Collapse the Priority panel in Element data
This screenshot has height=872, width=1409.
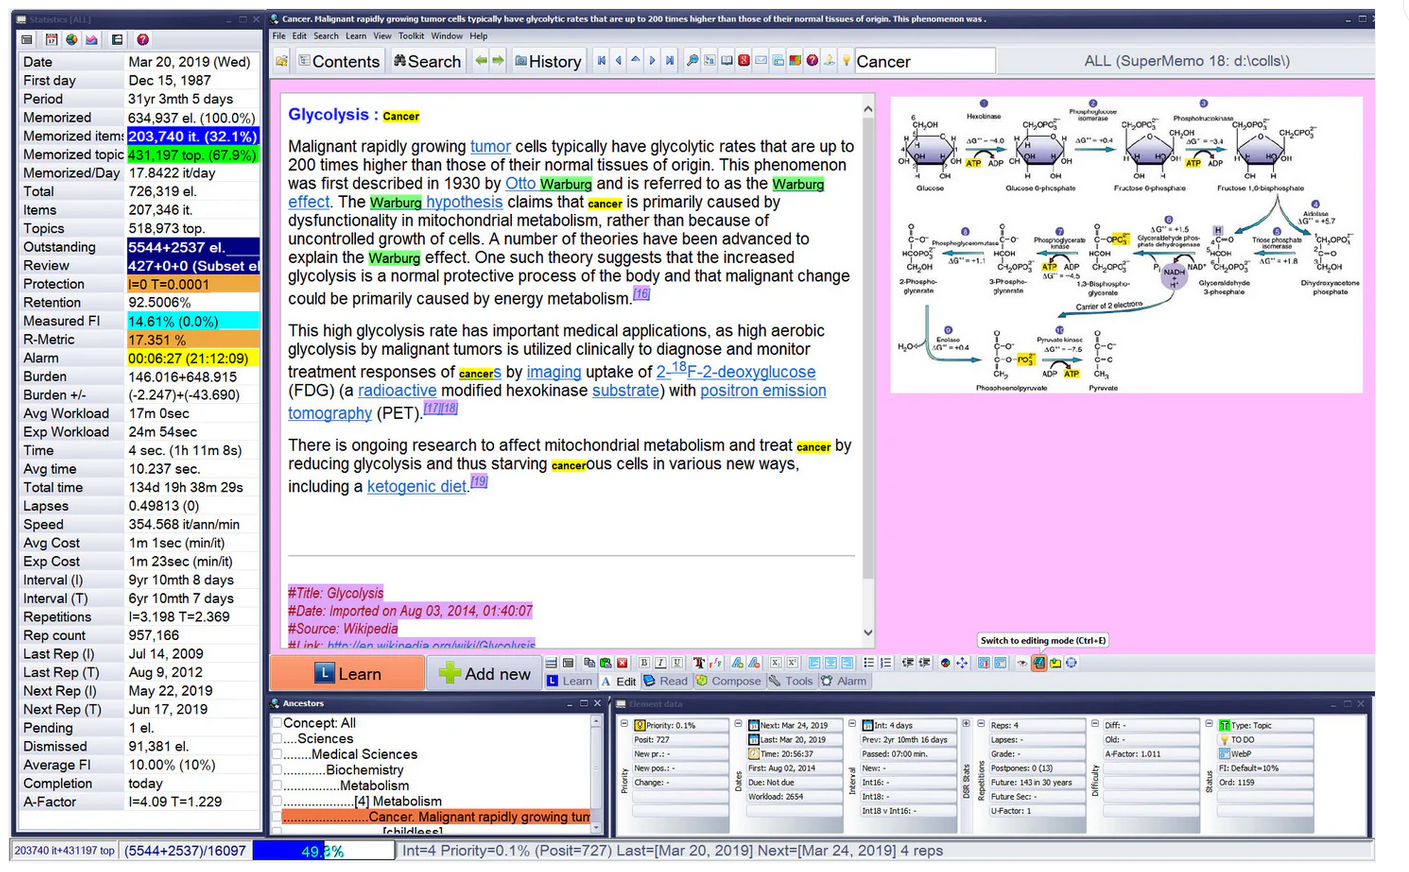pos(622,721)
